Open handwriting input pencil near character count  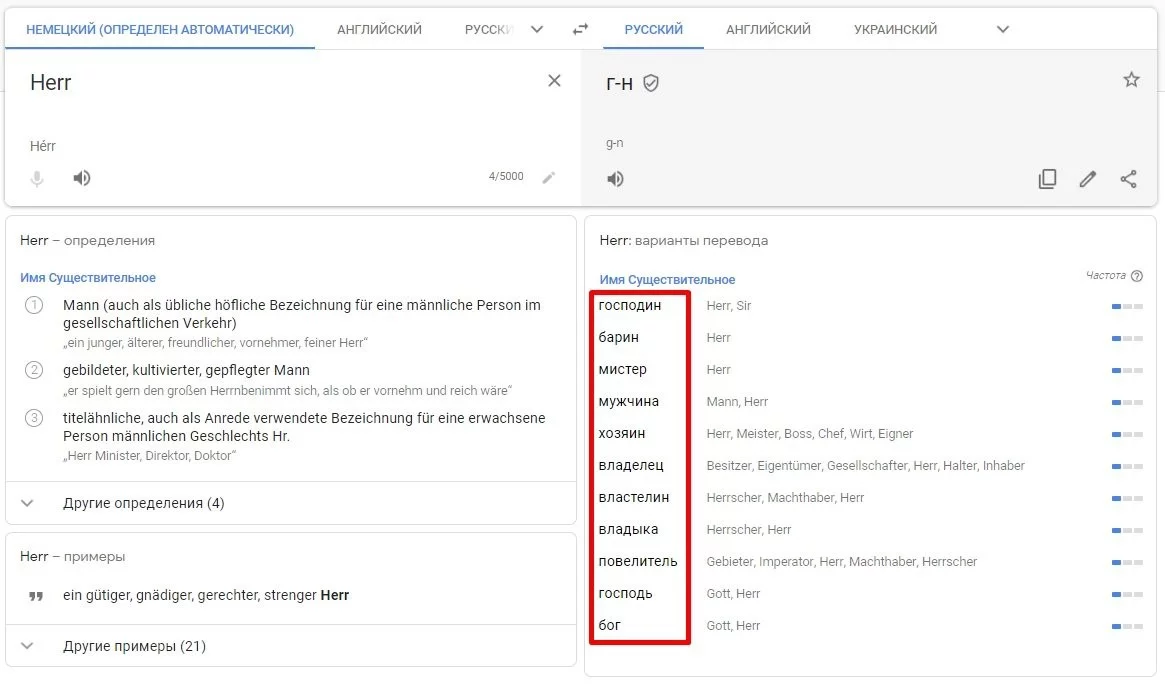click(x=548, y=177)
